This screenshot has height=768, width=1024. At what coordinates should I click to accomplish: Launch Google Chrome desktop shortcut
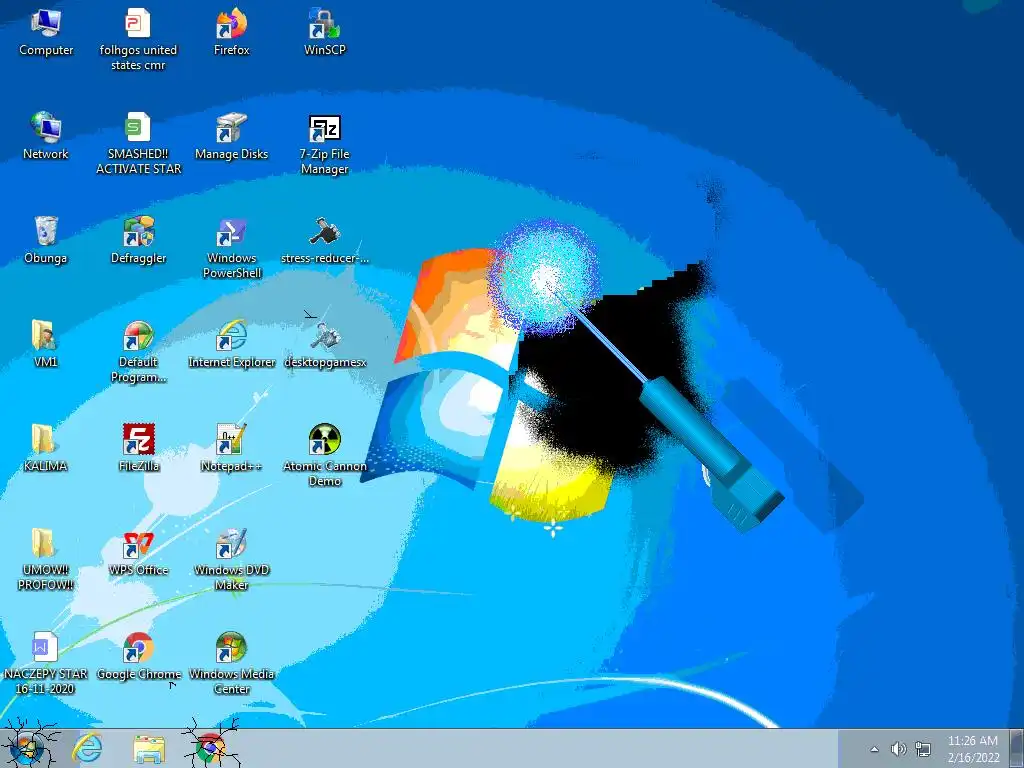(138, 656)
